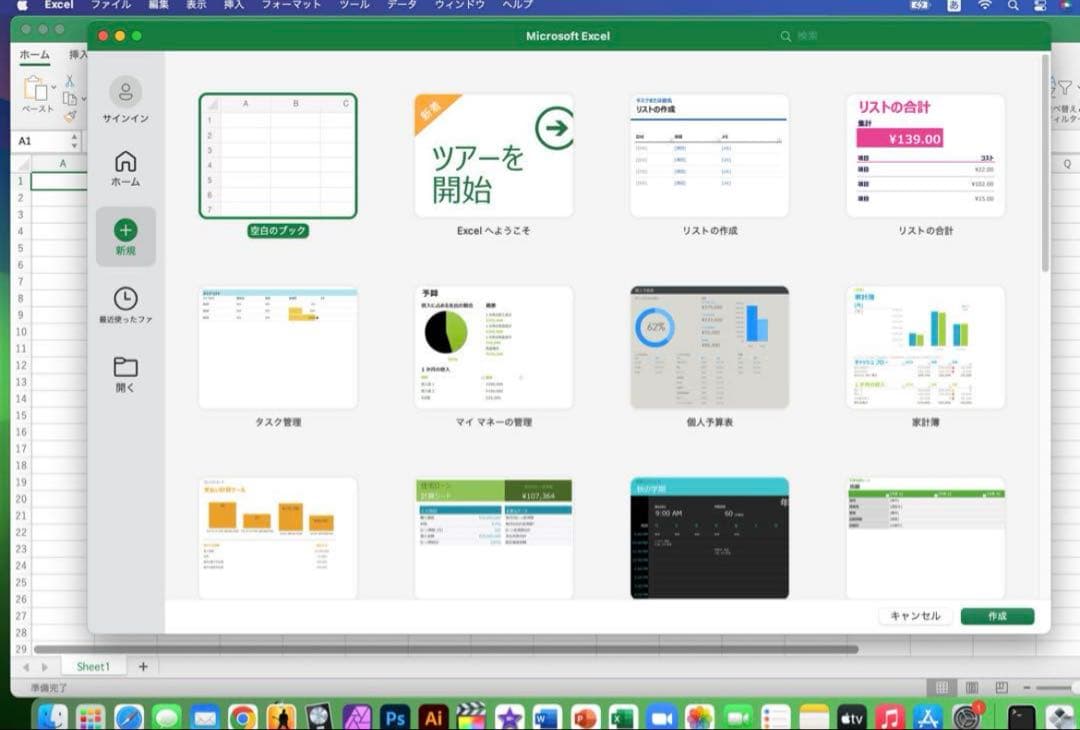Click the 作成 button to create workbook

point(997,616)
